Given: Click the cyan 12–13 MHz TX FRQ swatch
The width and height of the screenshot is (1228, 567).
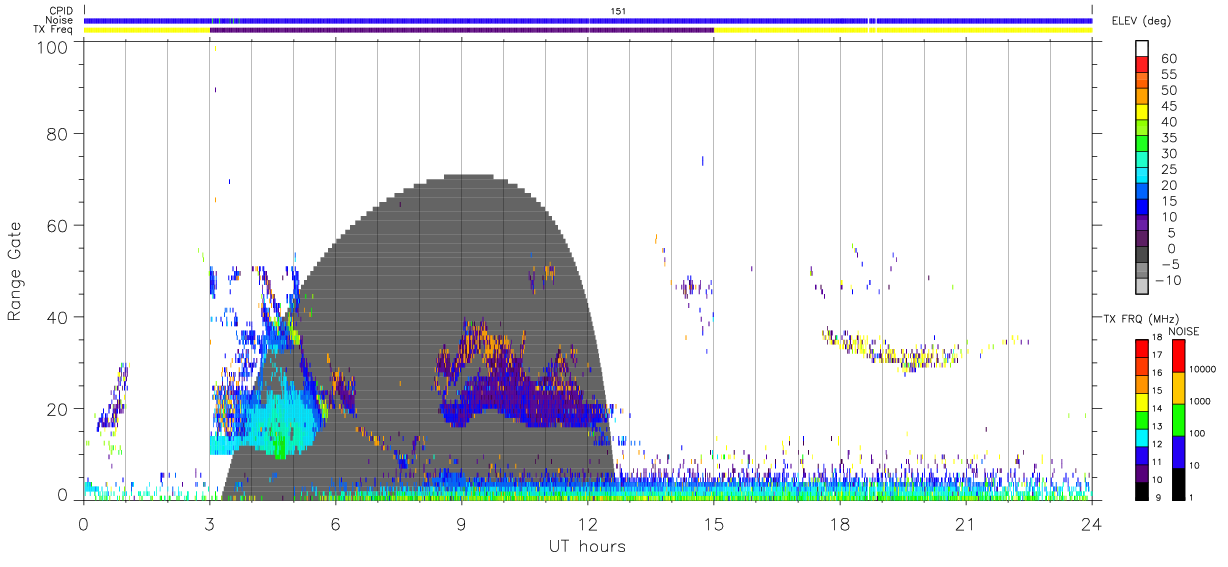Looking at the screenshot, I should coord(1141,436).
